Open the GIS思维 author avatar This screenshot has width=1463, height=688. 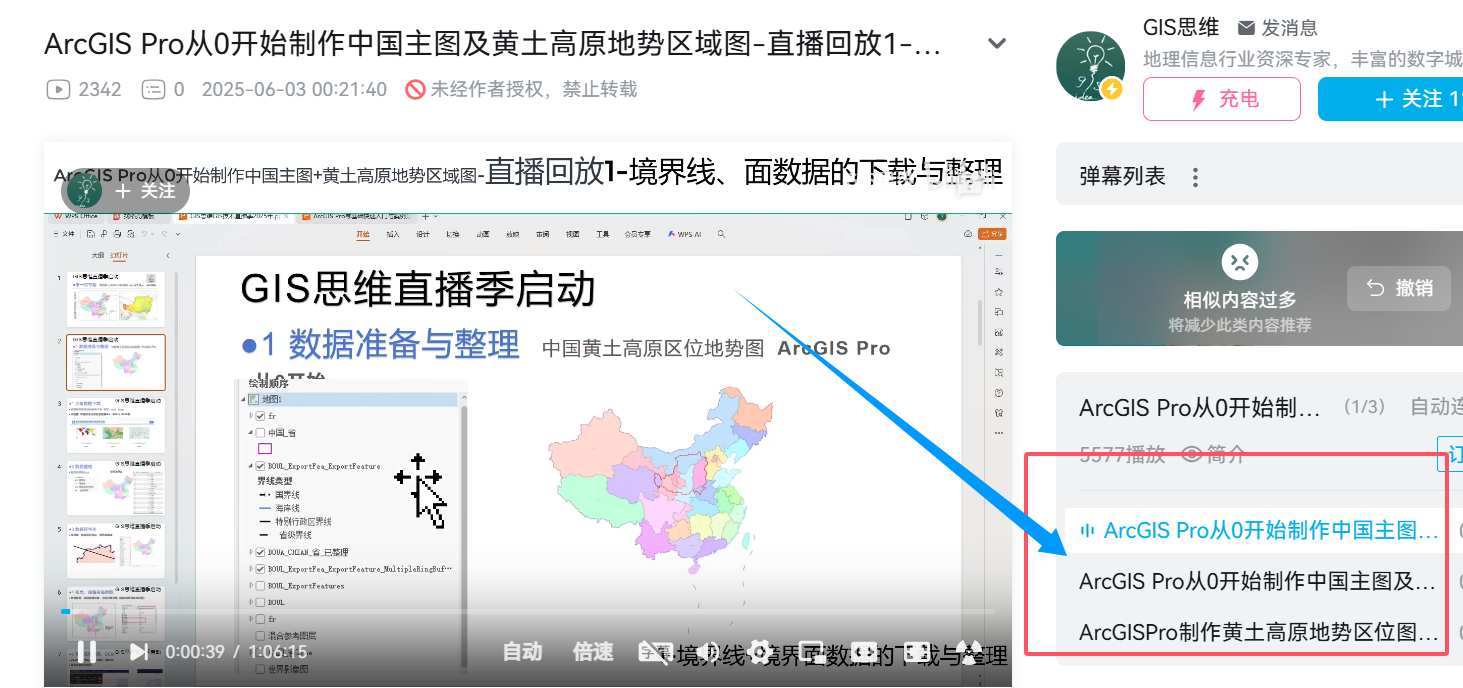tap(1091, 66)
